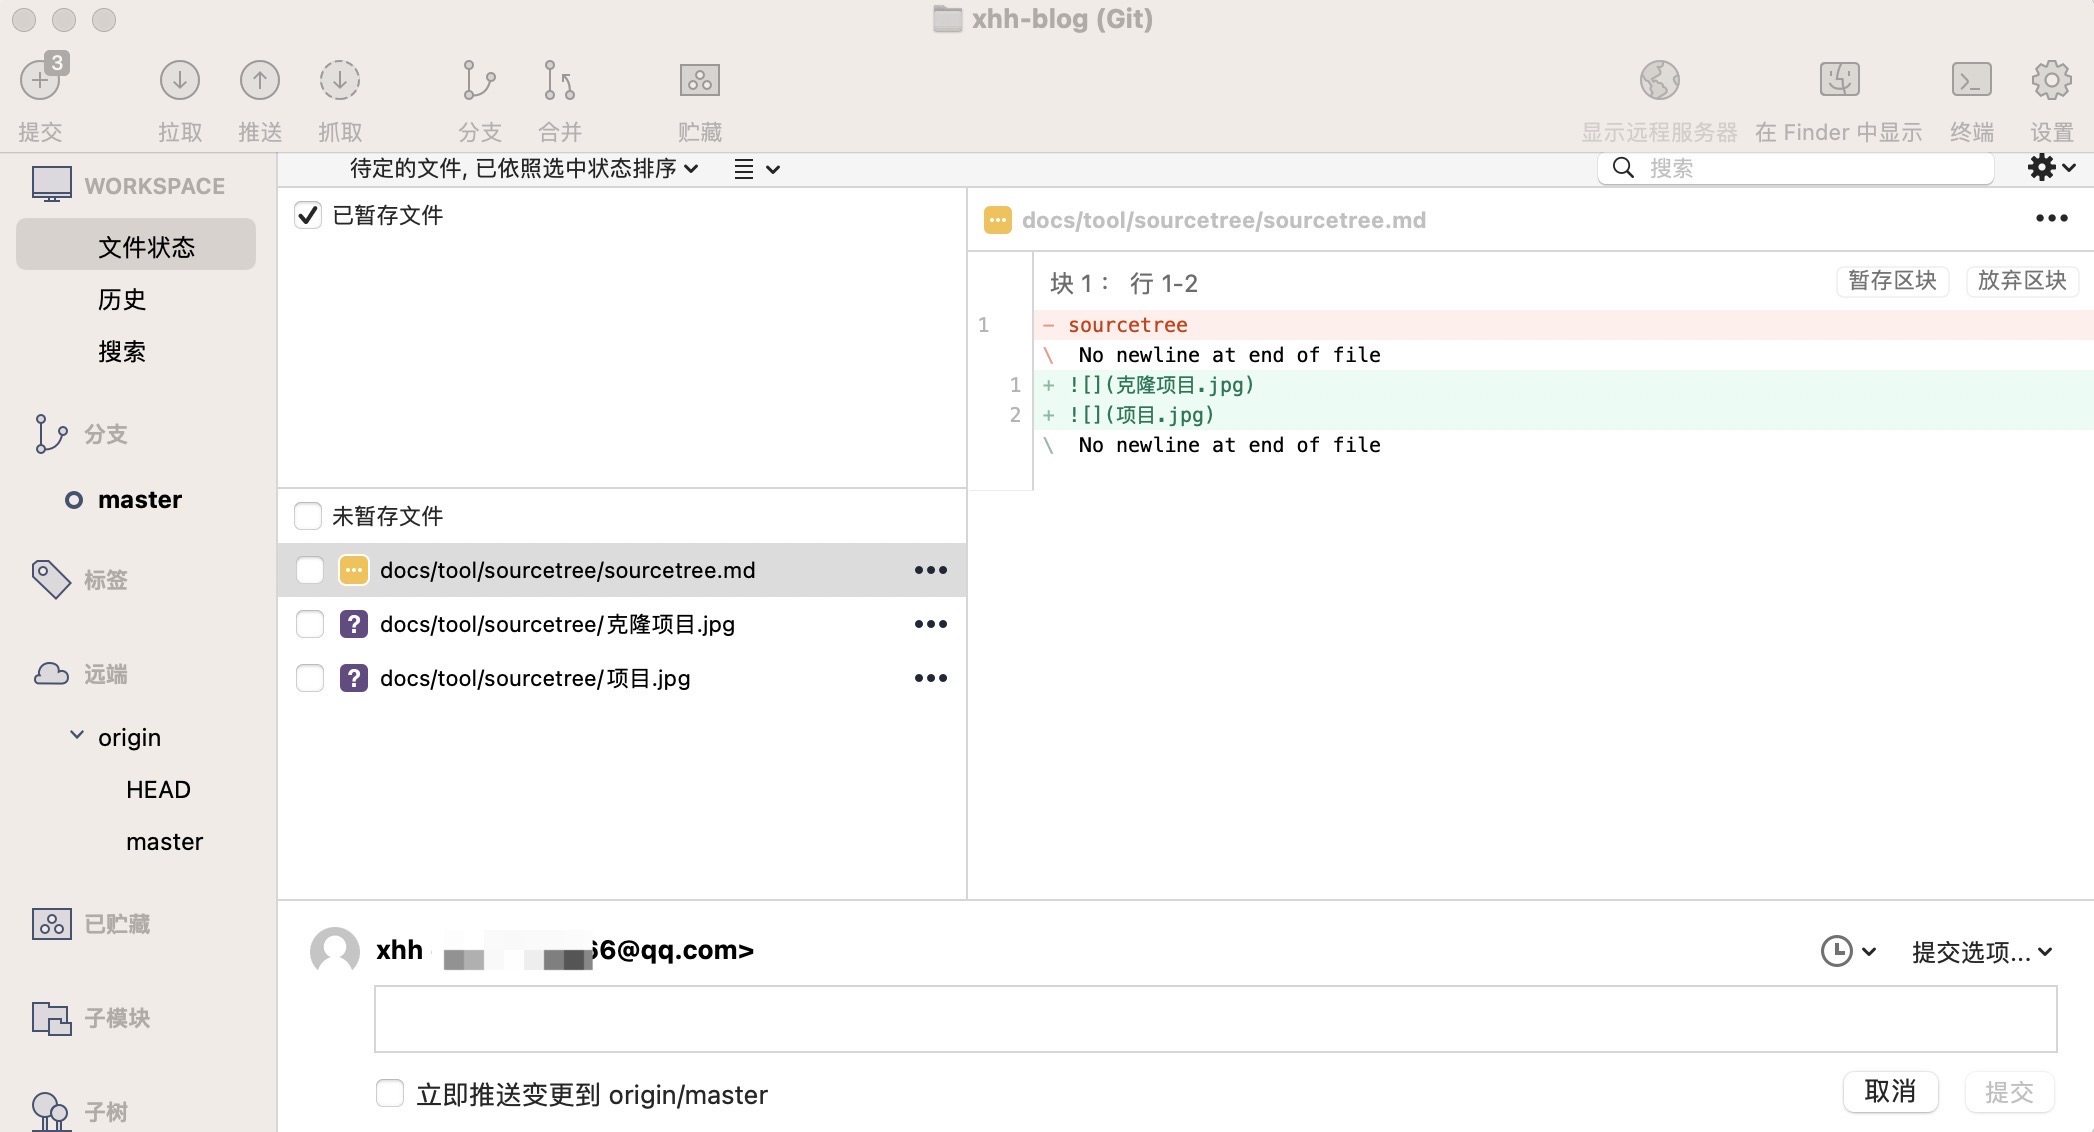Open the ellipsis menu for 克隆项目.jpg row
The image size is (2094, 1132).
point(930,624)
